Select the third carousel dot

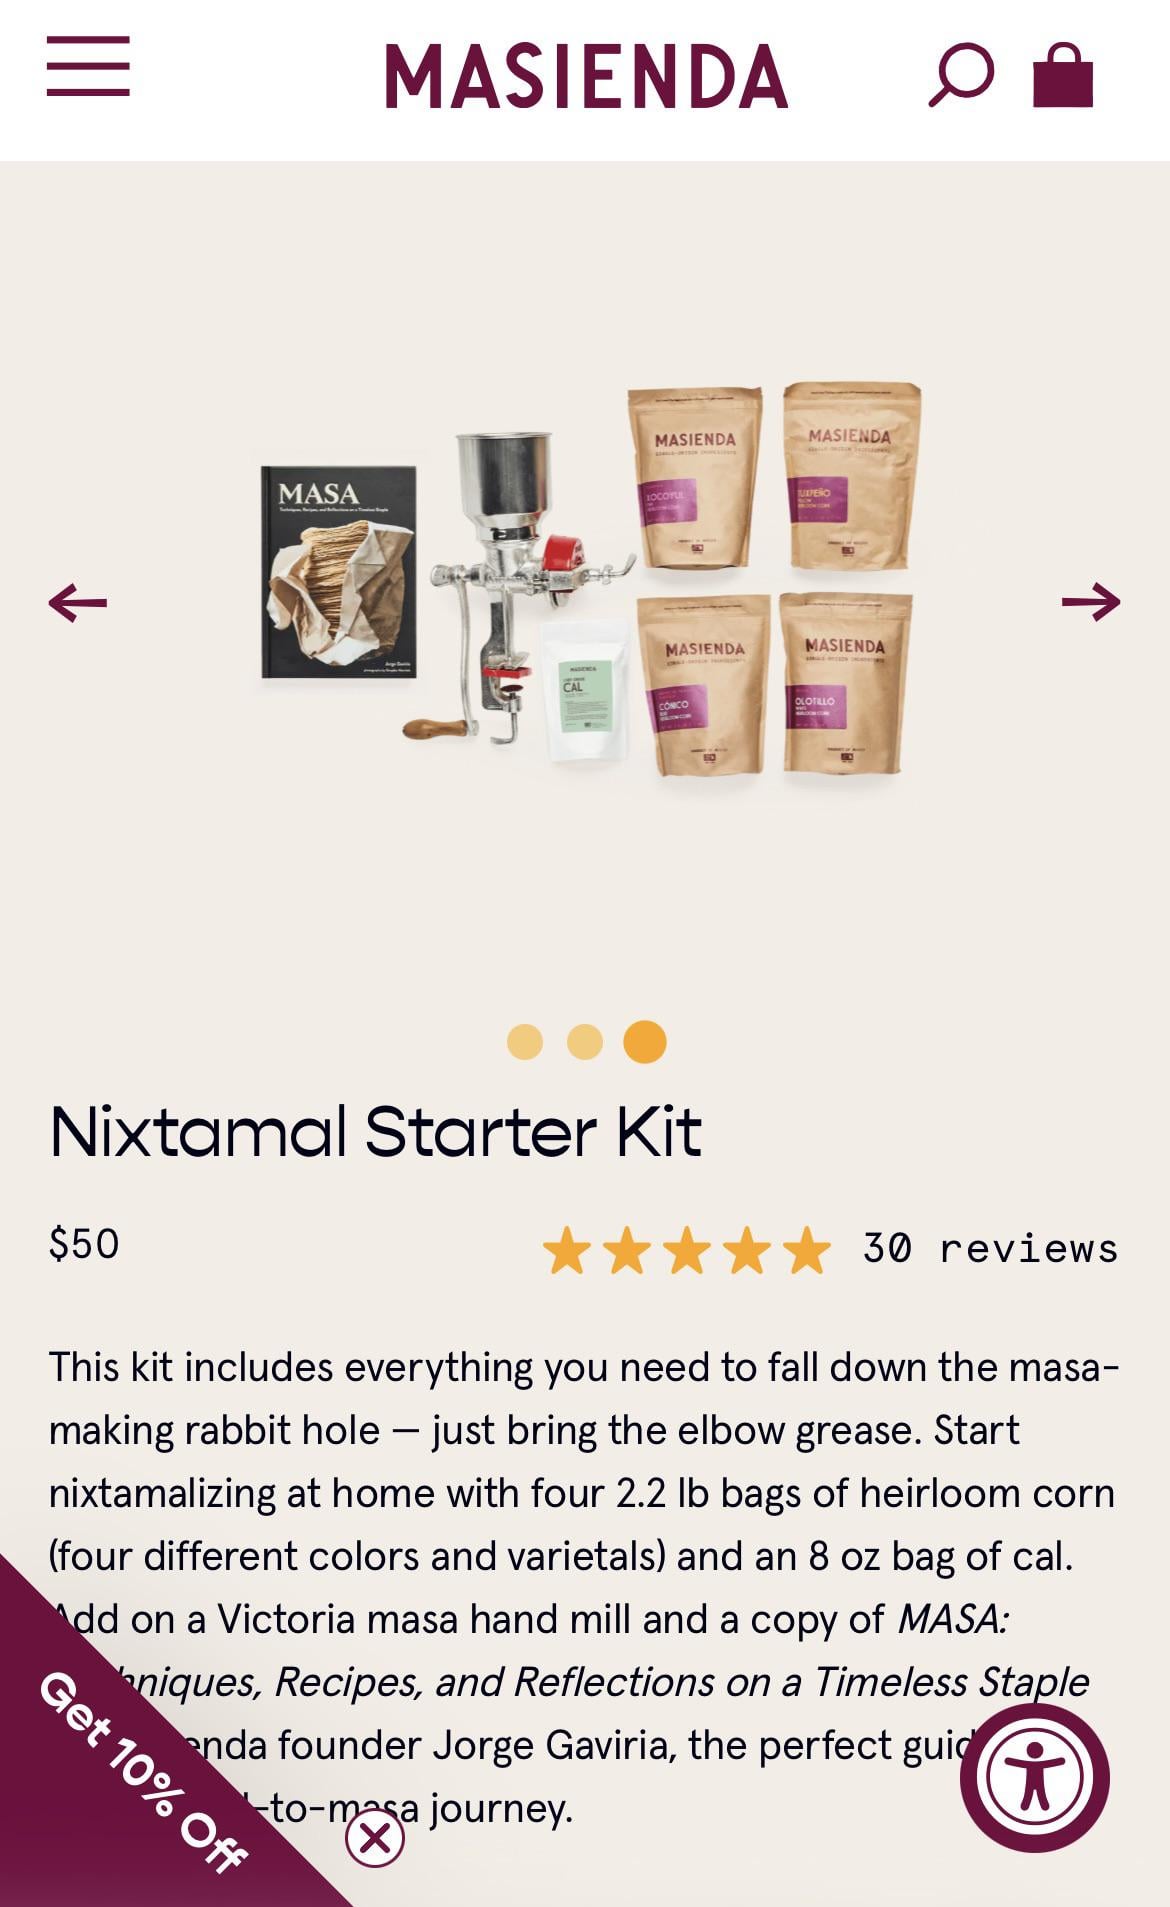pos(645,1041)
